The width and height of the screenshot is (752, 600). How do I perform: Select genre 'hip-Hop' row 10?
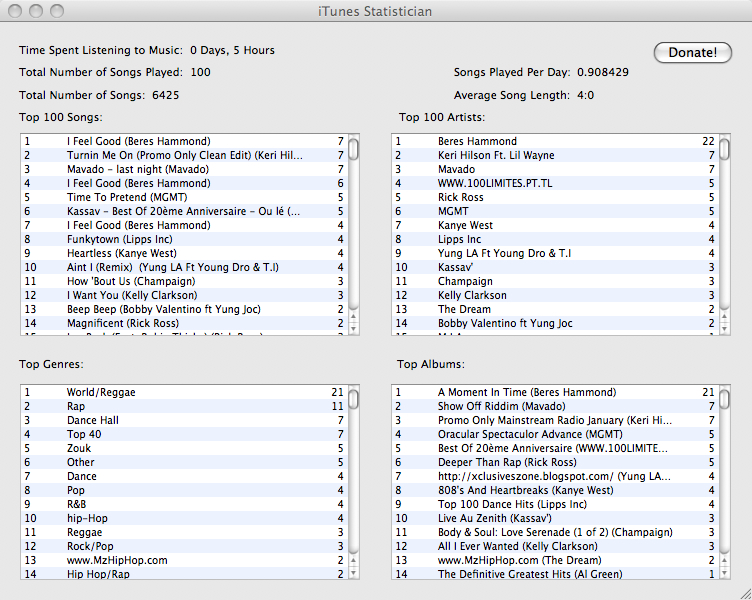(x=185, y=518)
